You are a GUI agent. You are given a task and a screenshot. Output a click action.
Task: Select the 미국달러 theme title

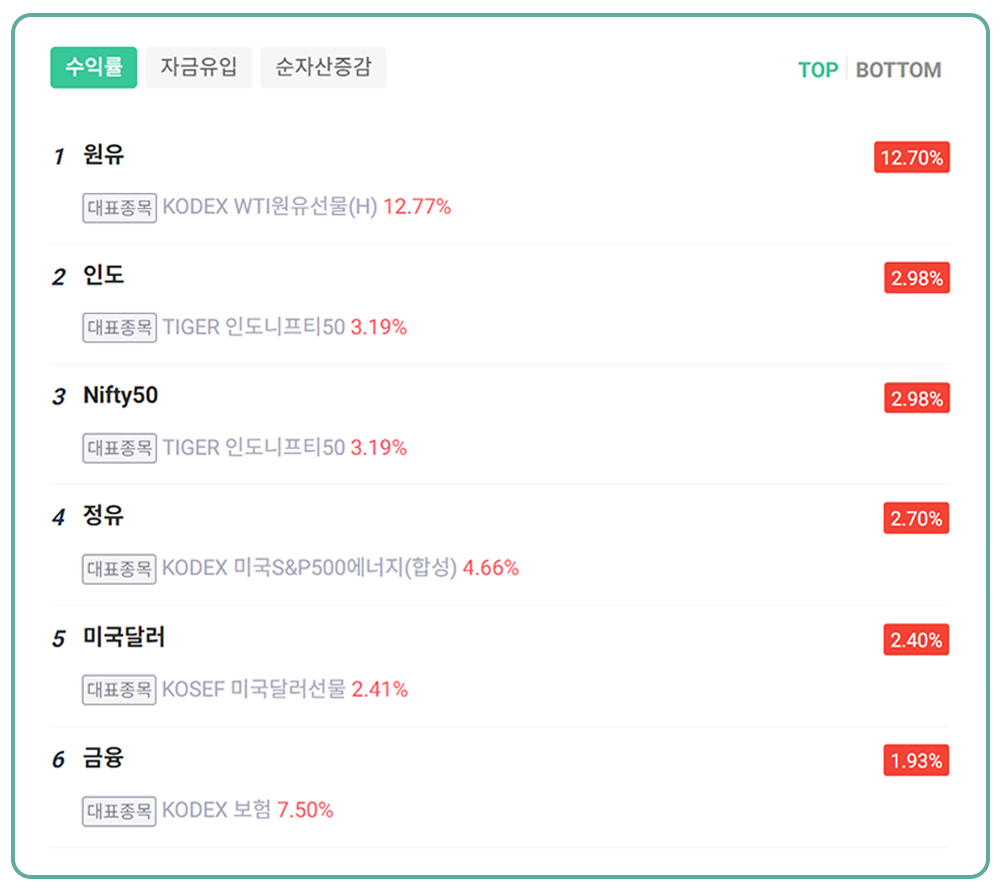point(124,637)
